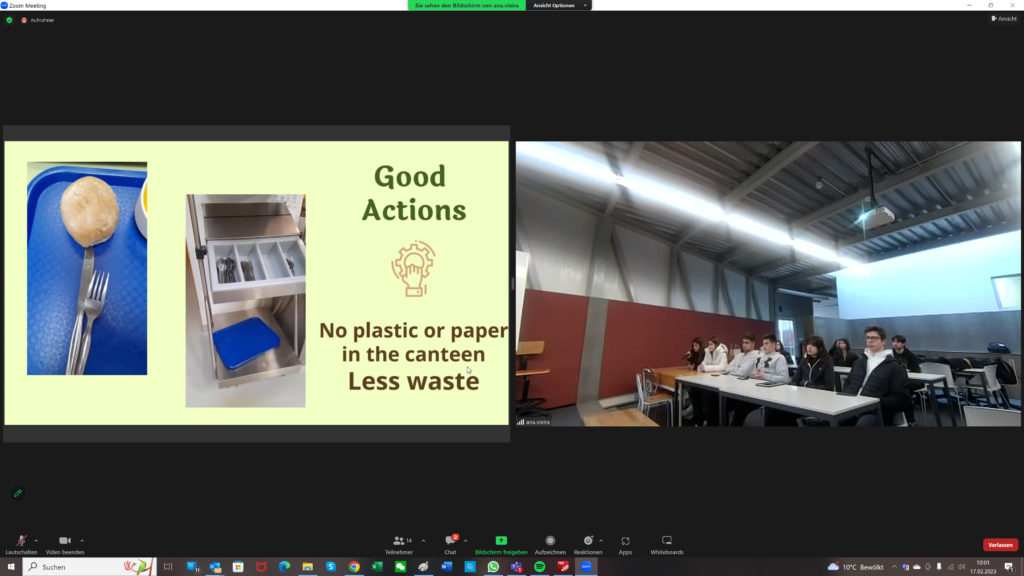The image size is (1024, 576).
Task: Expand audio options arrow beside Lautschalten
Action: point(38,540)
